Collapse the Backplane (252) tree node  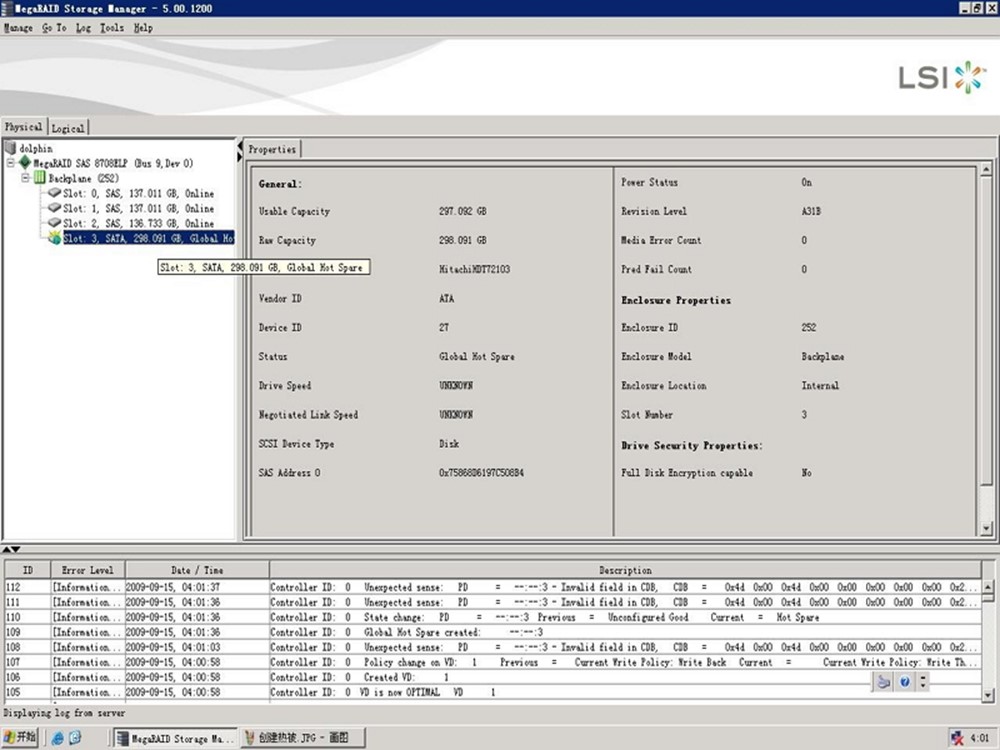[26, 177]
